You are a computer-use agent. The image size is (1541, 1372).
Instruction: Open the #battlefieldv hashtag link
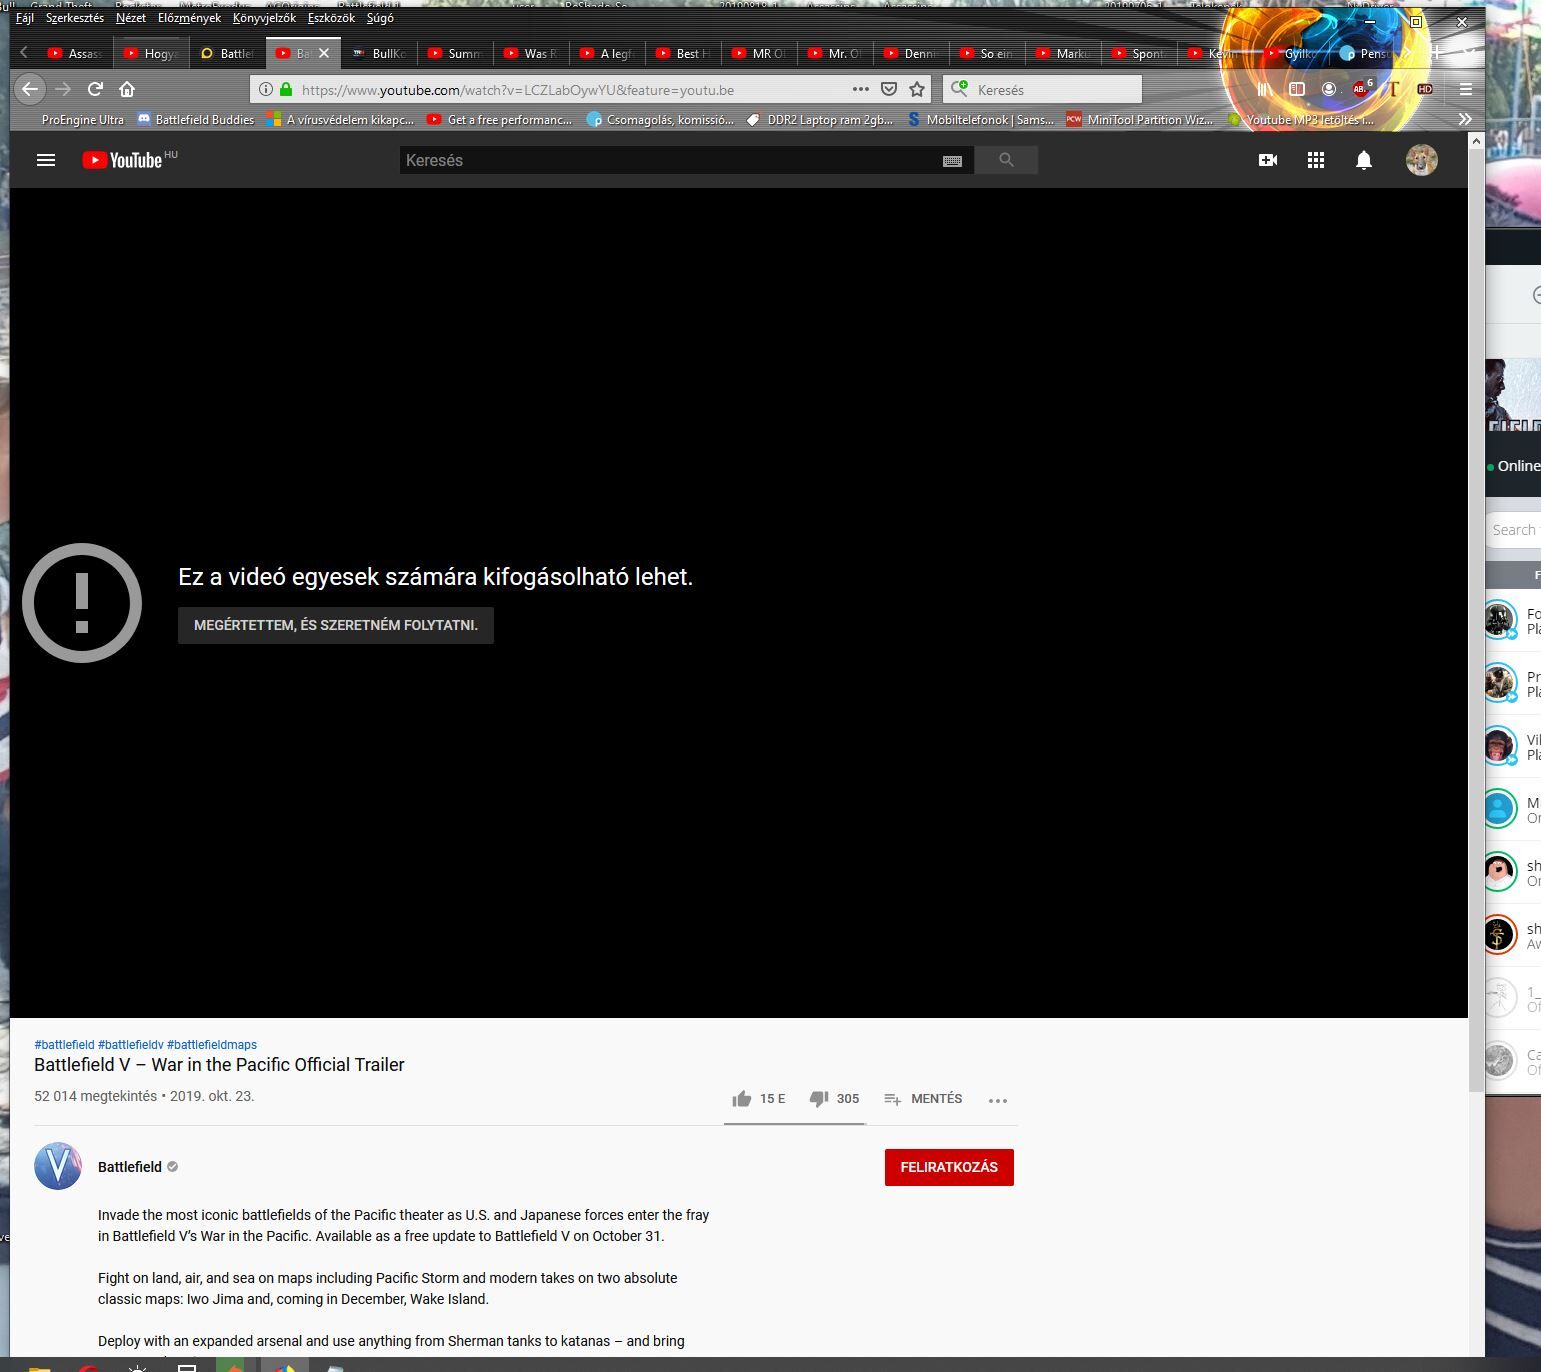pos(131,1045)
